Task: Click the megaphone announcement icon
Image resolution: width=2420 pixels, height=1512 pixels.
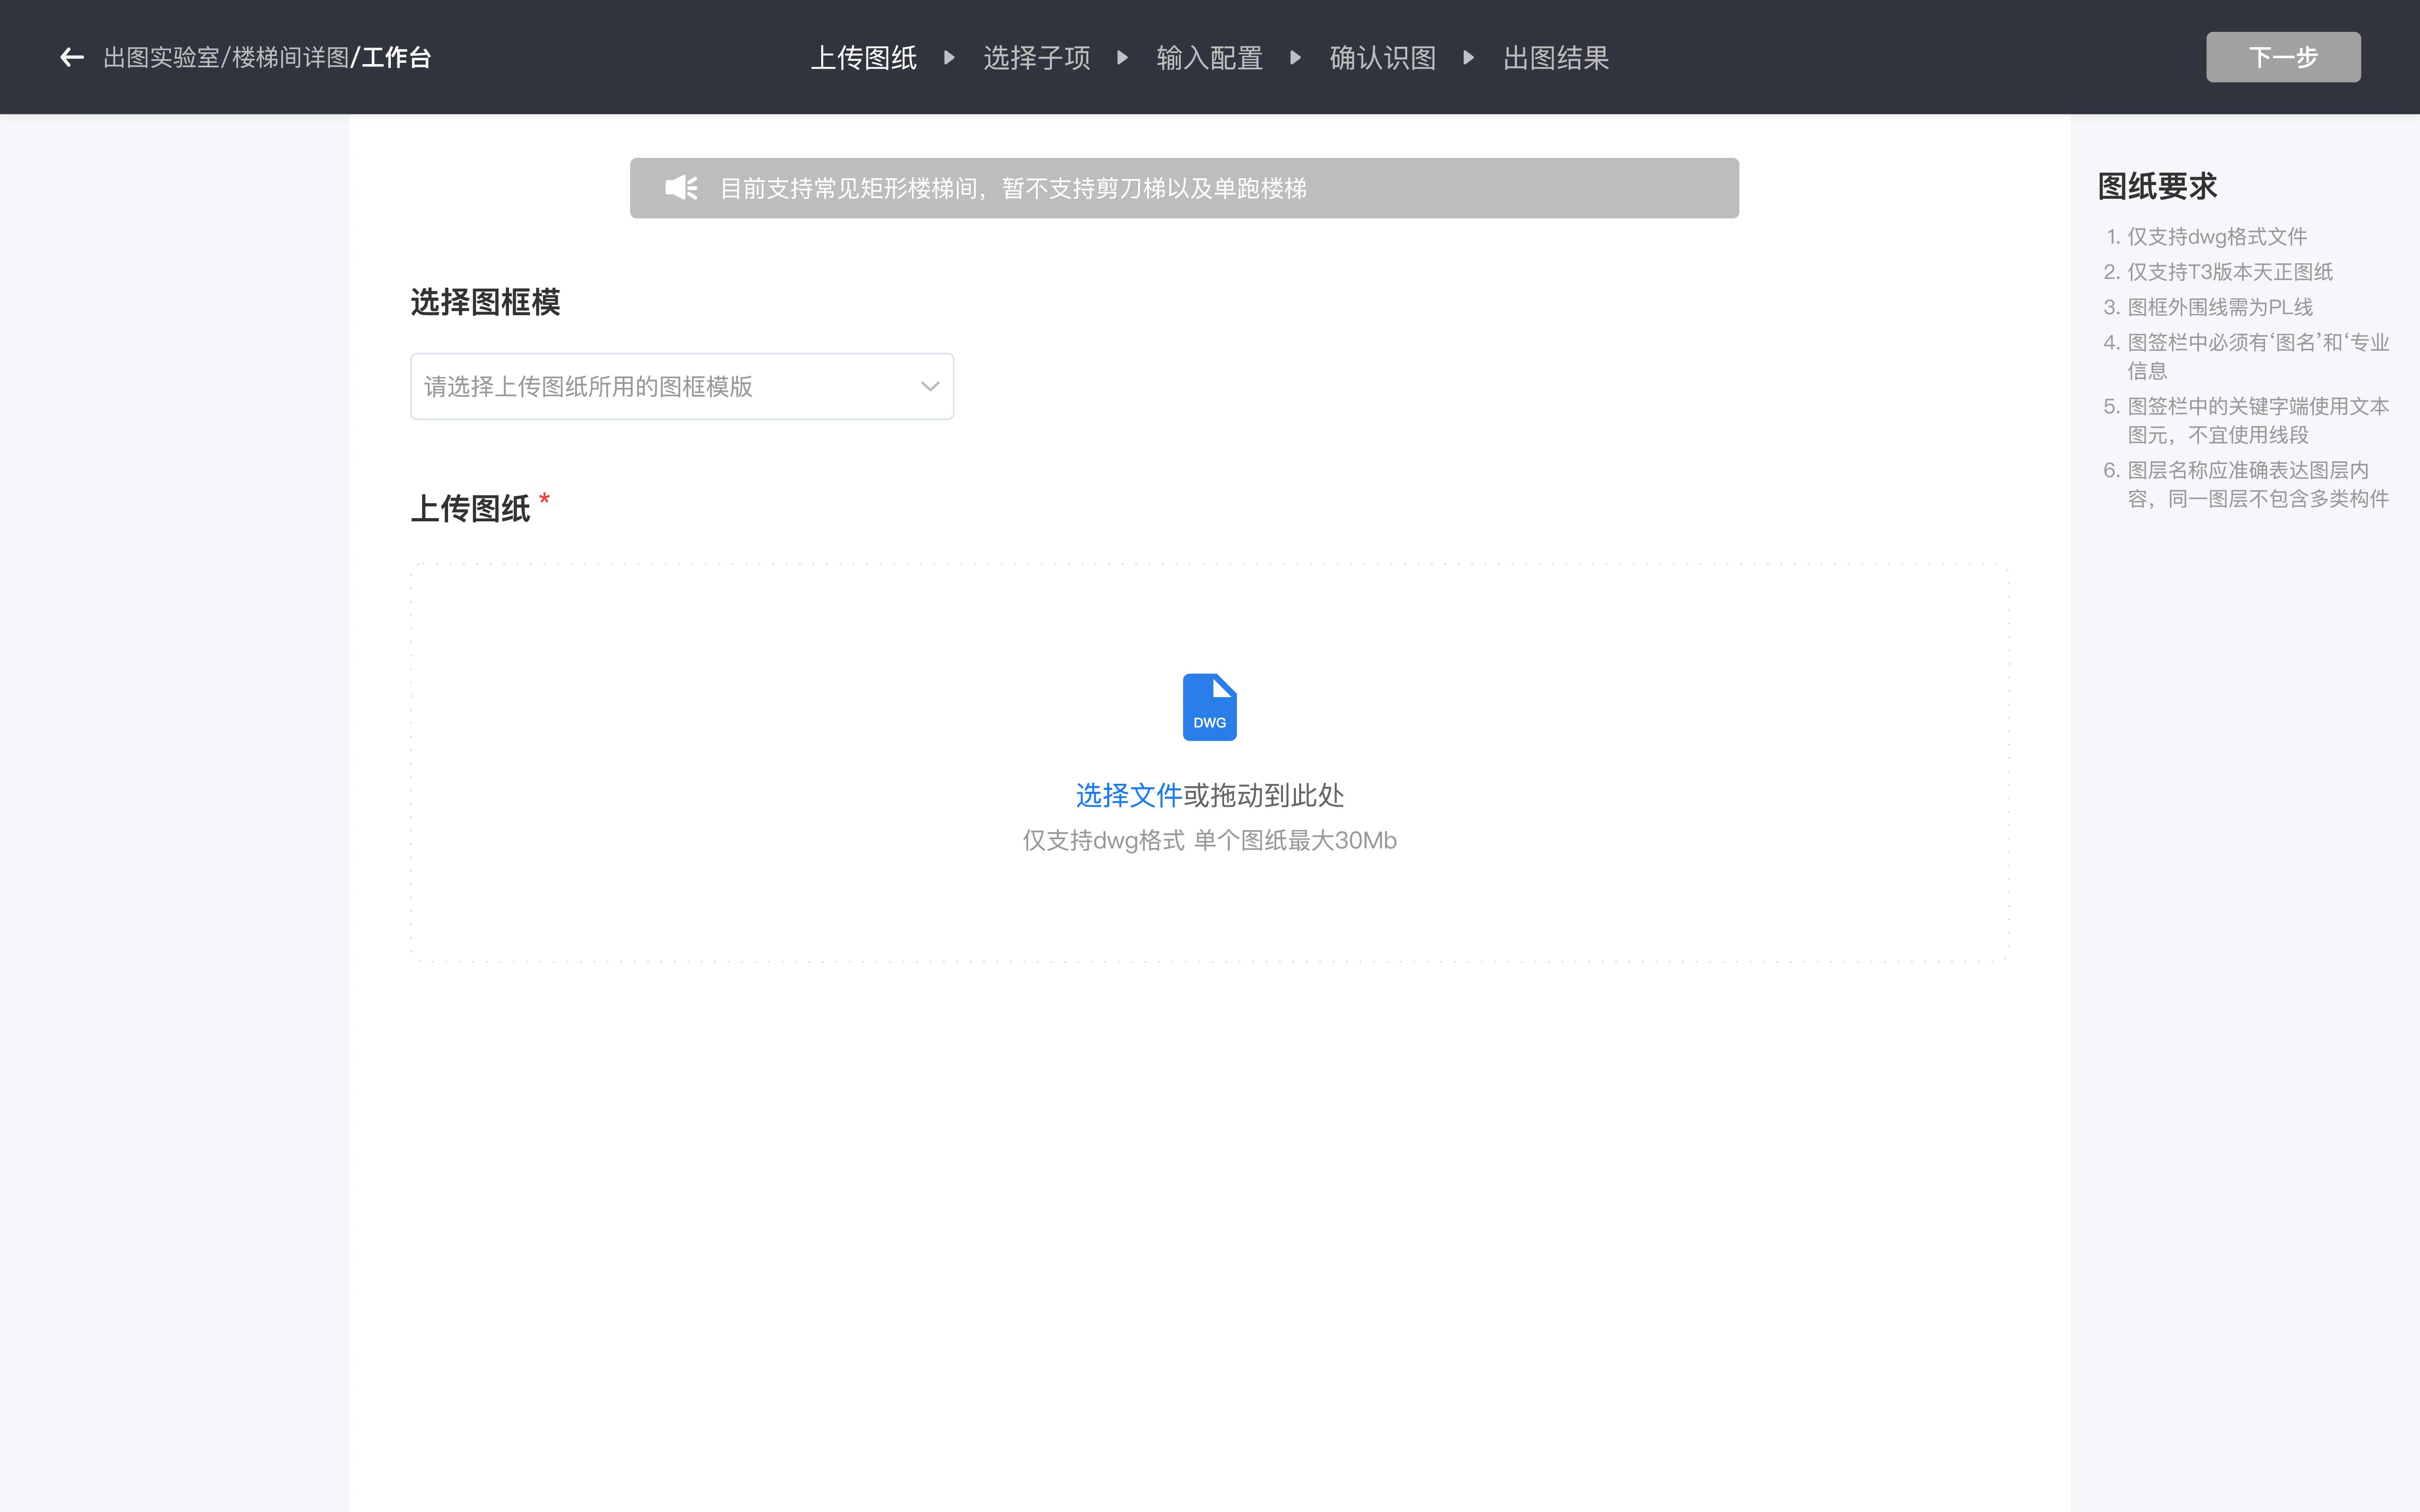Action: [681, 188]
